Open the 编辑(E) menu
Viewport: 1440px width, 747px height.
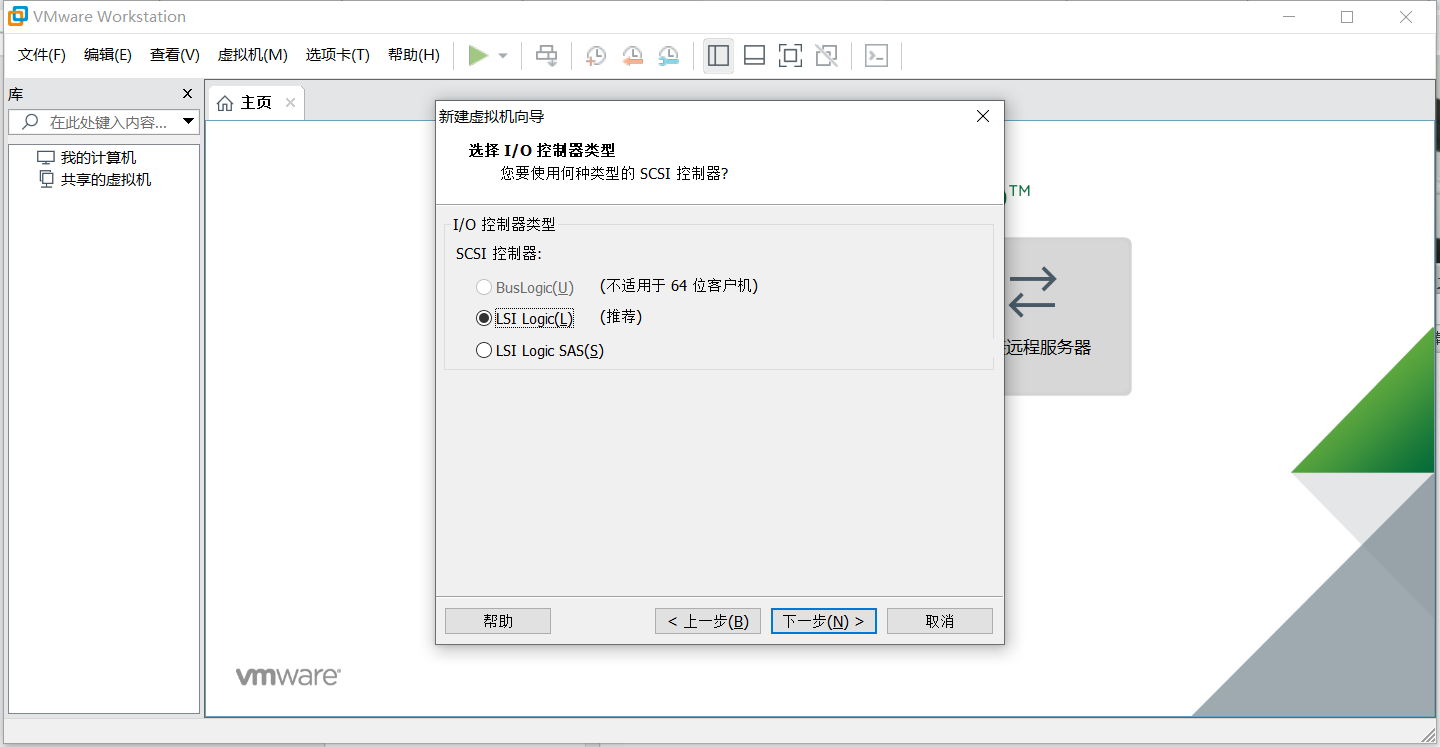pyautogui.click(x=108, y=55)
